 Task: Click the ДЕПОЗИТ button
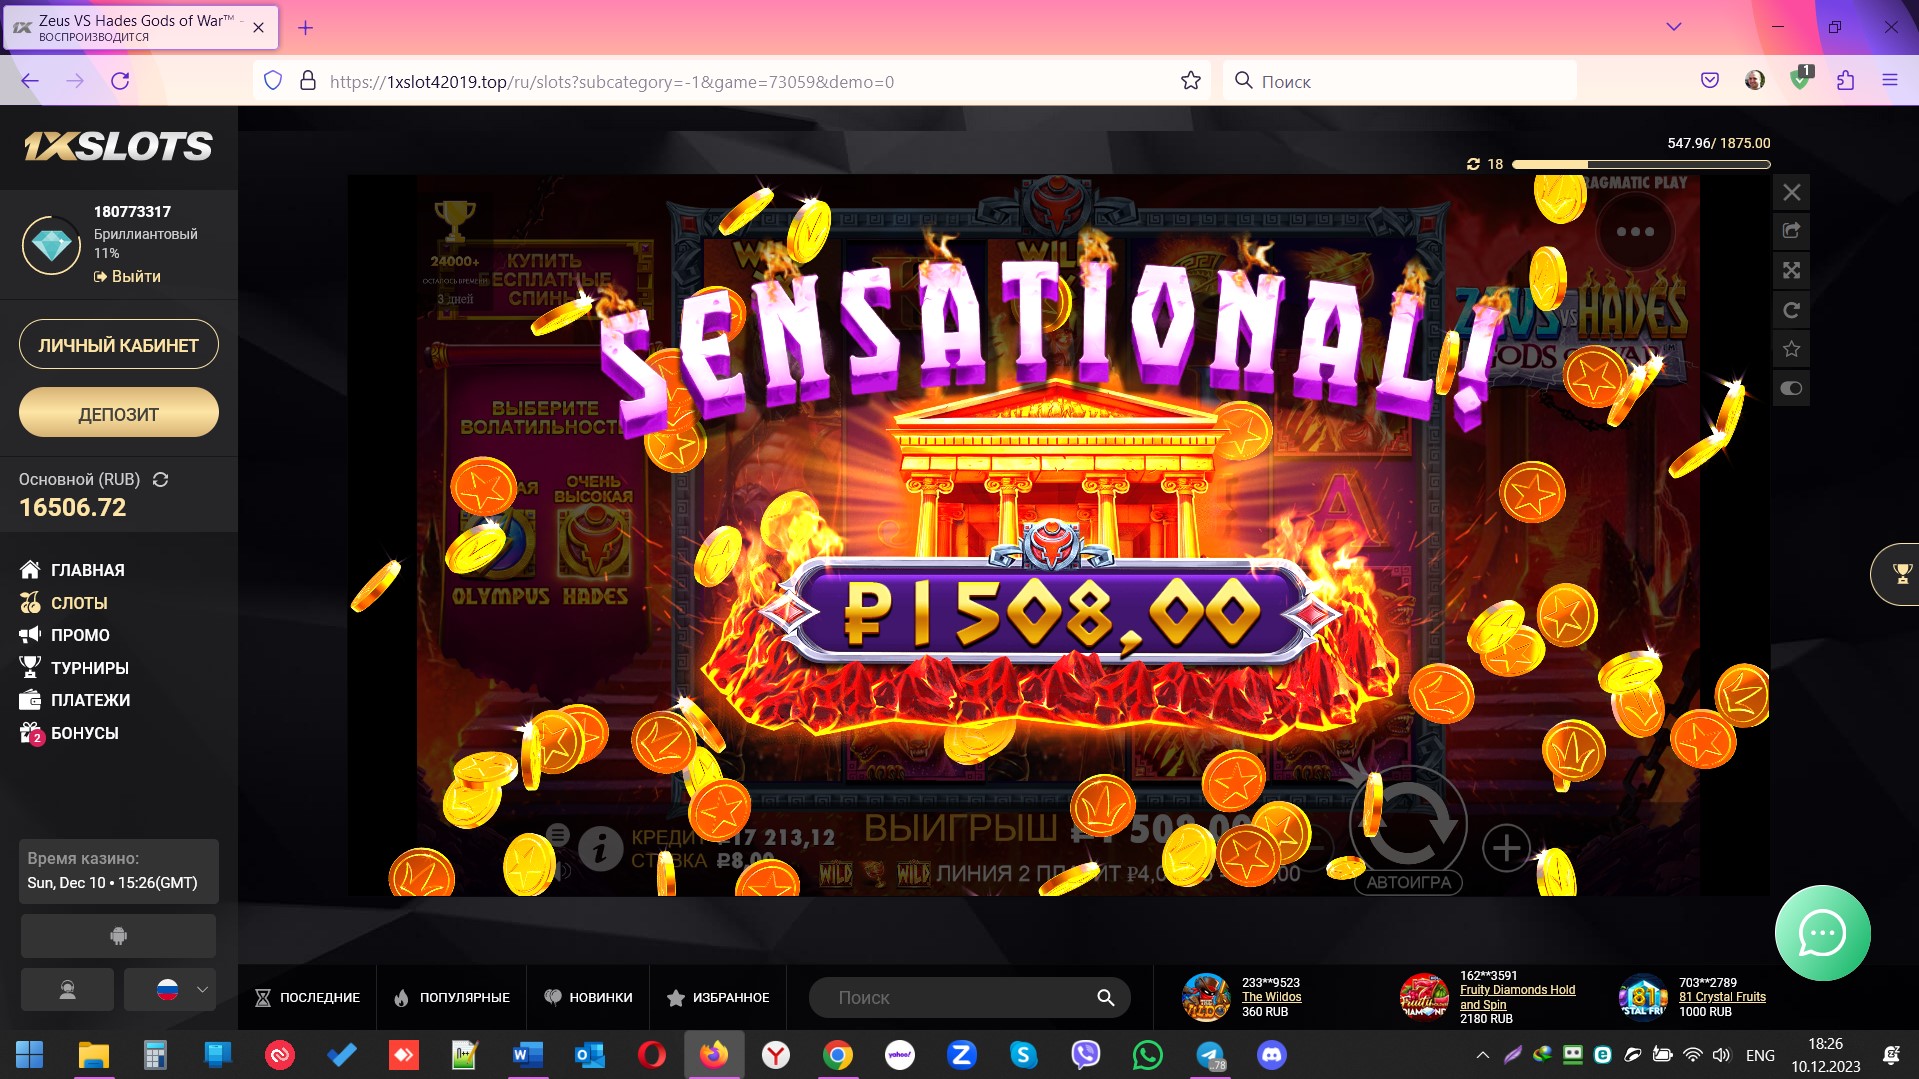[119, 413]
